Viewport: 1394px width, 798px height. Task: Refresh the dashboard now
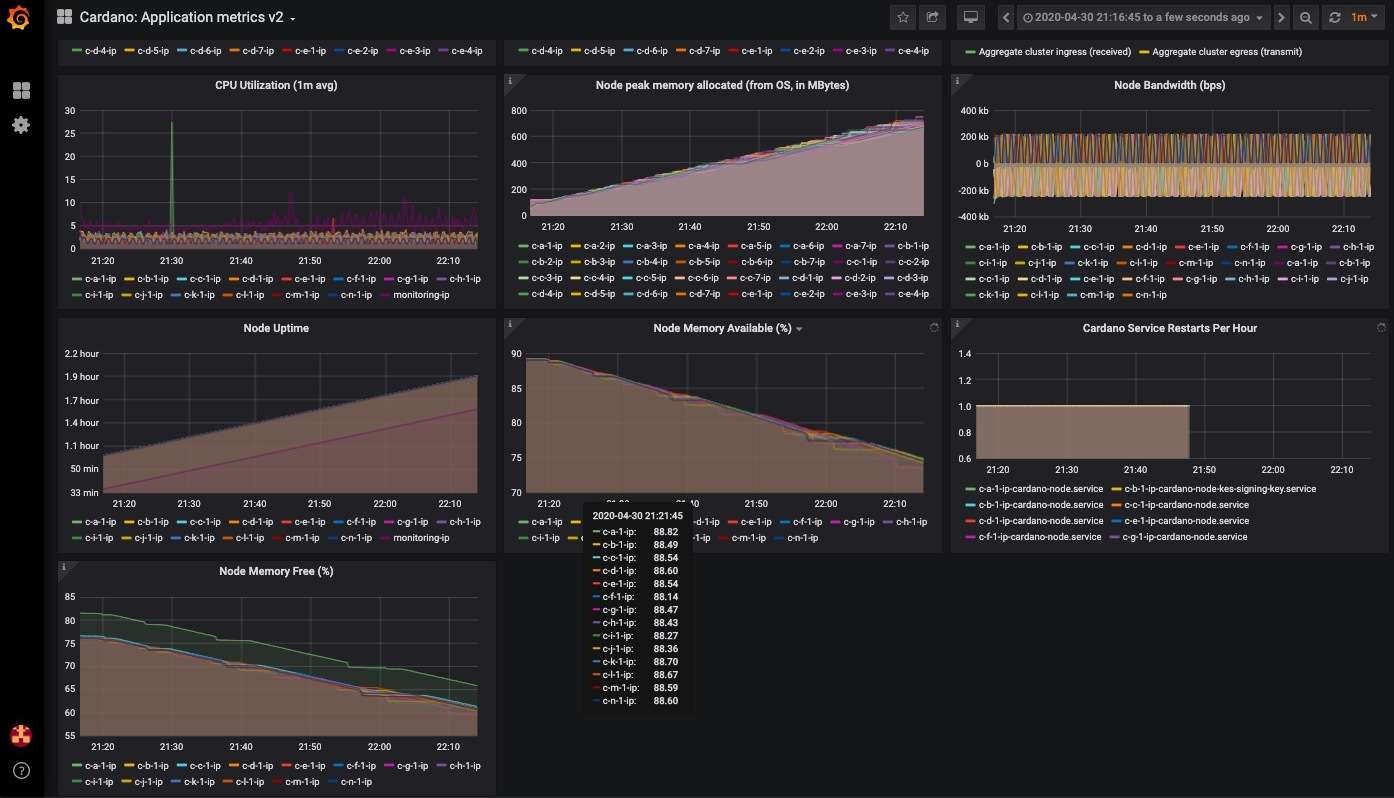click(1334, 17)
